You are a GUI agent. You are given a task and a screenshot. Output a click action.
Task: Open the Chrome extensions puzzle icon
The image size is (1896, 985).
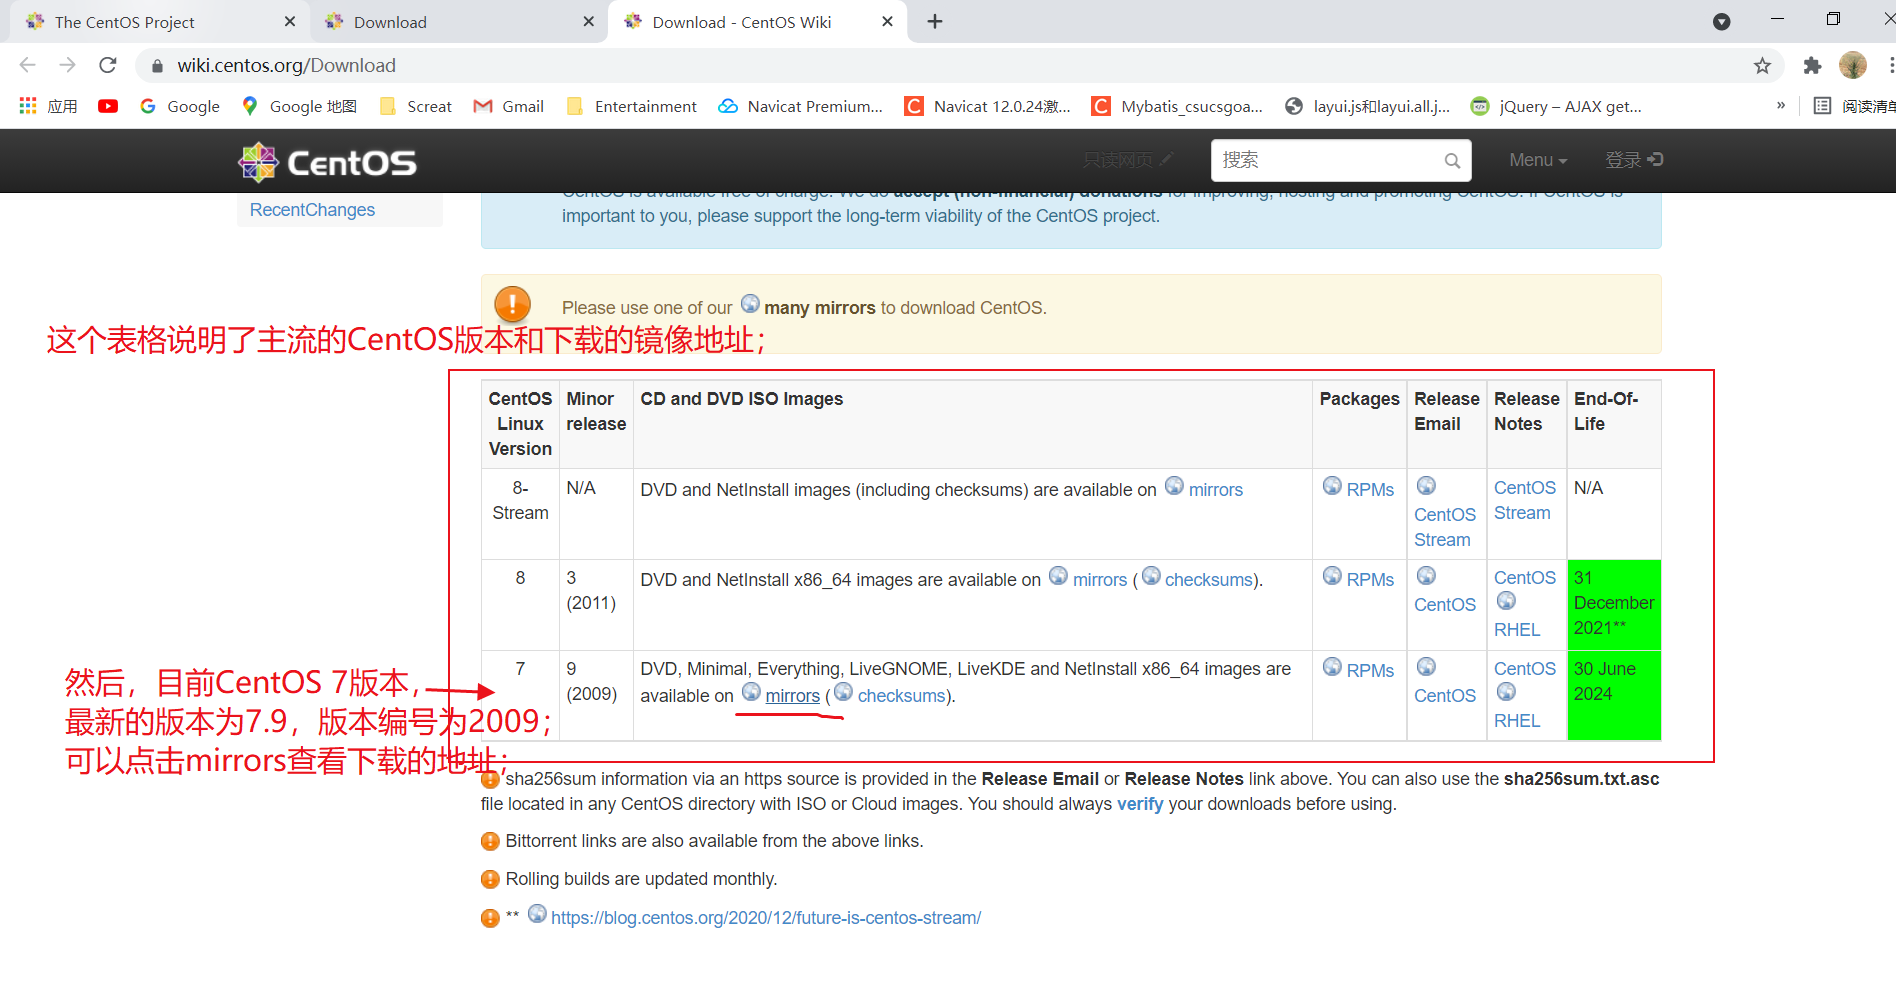[x=1812, y=65]
